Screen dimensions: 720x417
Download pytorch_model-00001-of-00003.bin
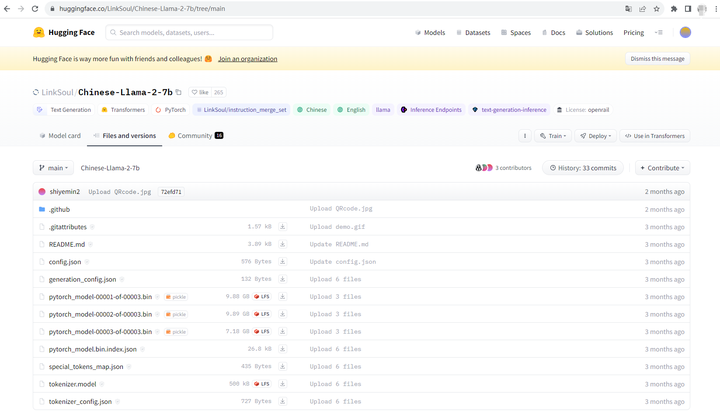click(282, 297)
